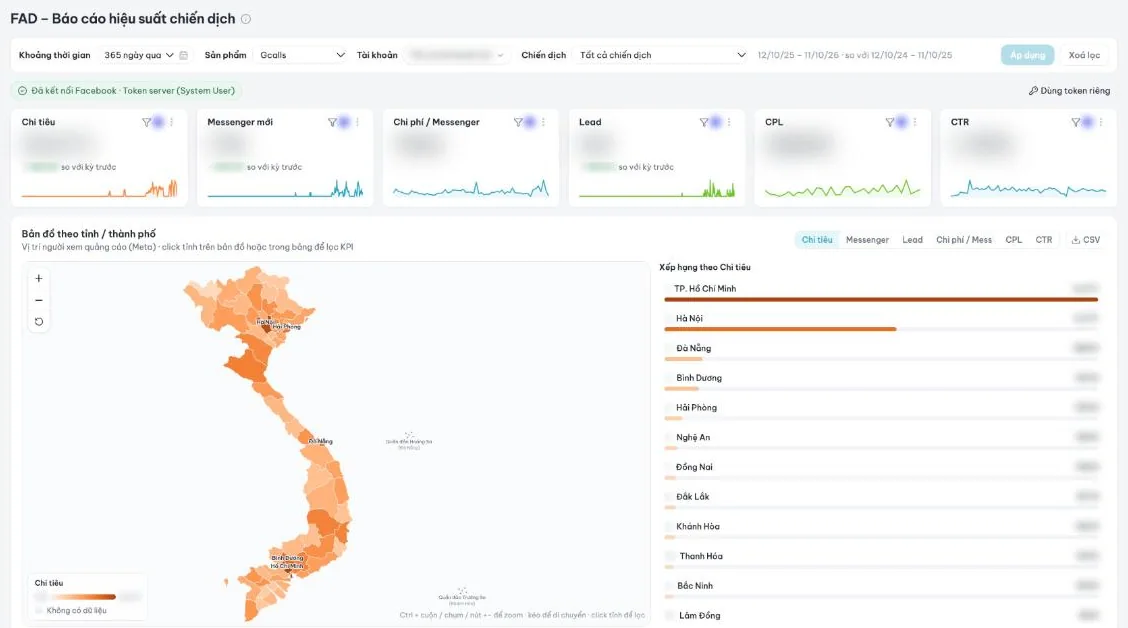Viewport: 1128px width, 628px height.
Task: Click Dùng token riêng link
Action: point(1069,91)
